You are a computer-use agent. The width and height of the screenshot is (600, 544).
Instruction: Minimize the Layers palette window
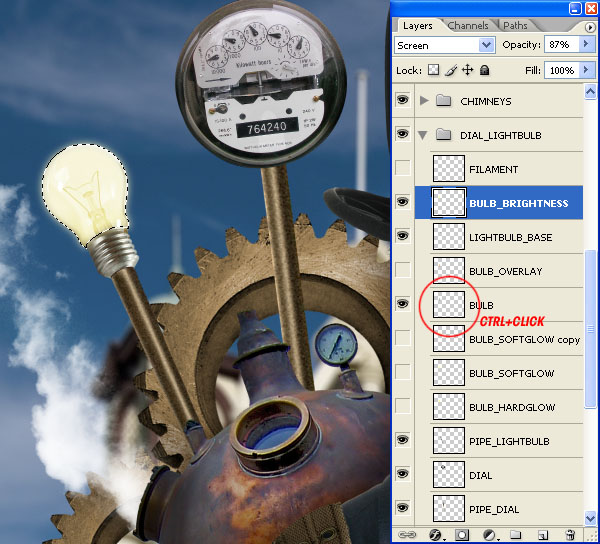[x=575, y=8]
